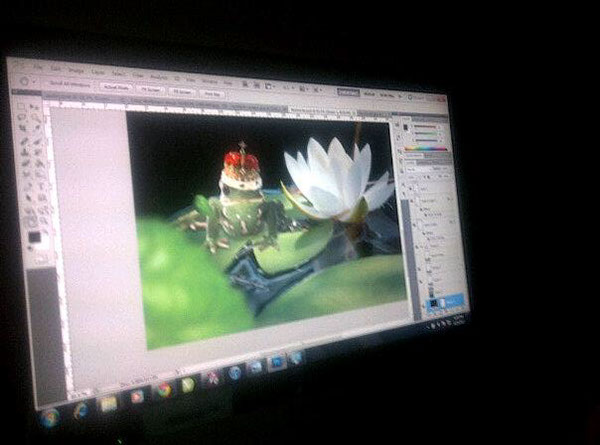600x445 pixels.
Task: Open the Edit menu
Action: click(56, 68)
